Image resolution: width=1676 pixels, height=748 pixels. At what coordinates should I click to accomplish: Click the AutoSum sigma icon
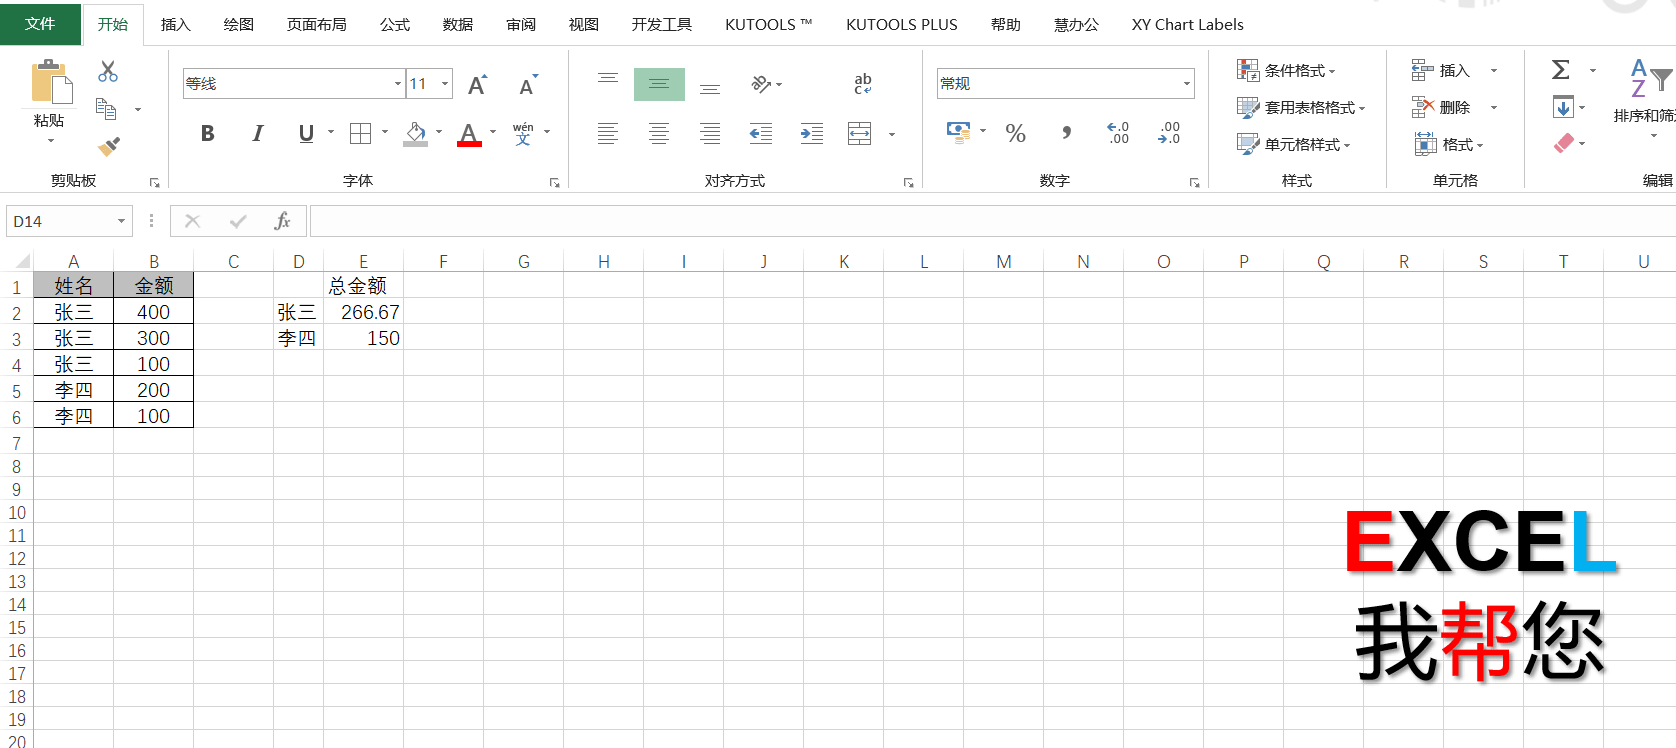1561,70
